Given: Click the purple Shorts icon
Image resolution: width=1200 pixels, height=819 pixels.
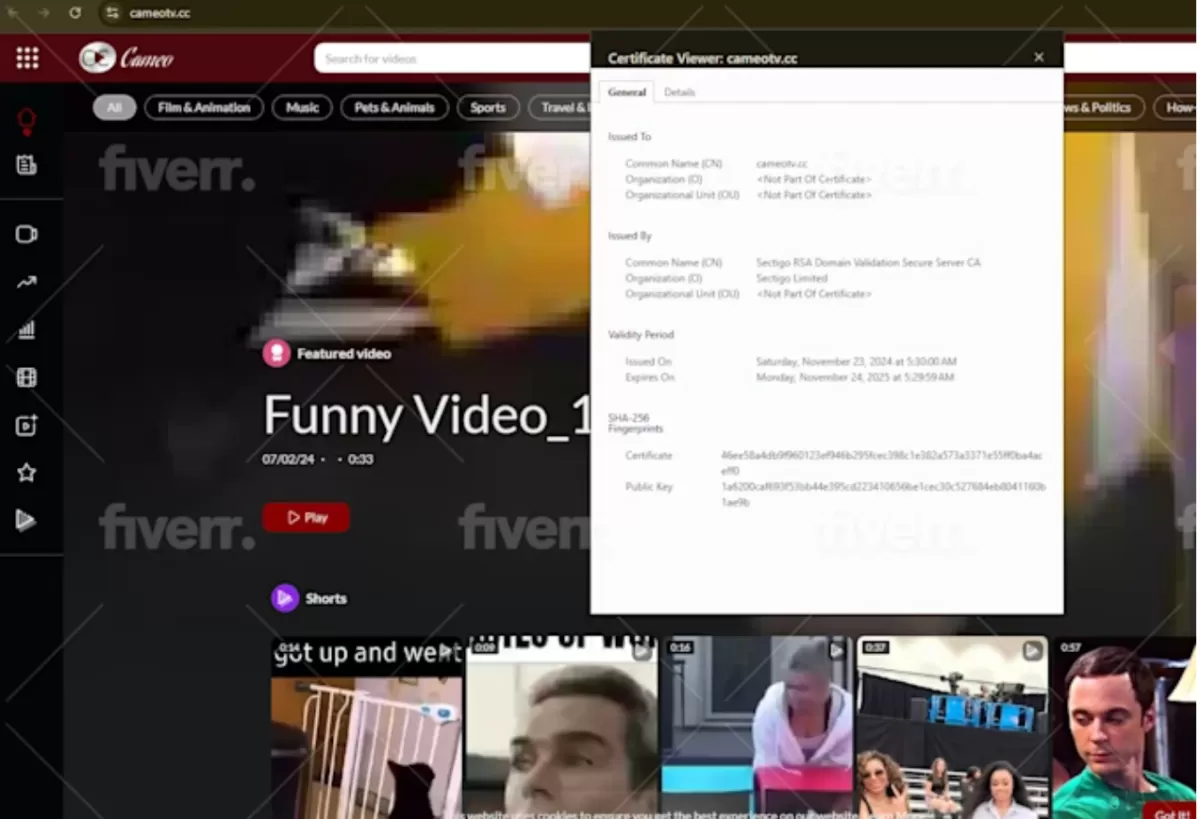Looking at the screenshot, I should [285, 598].
